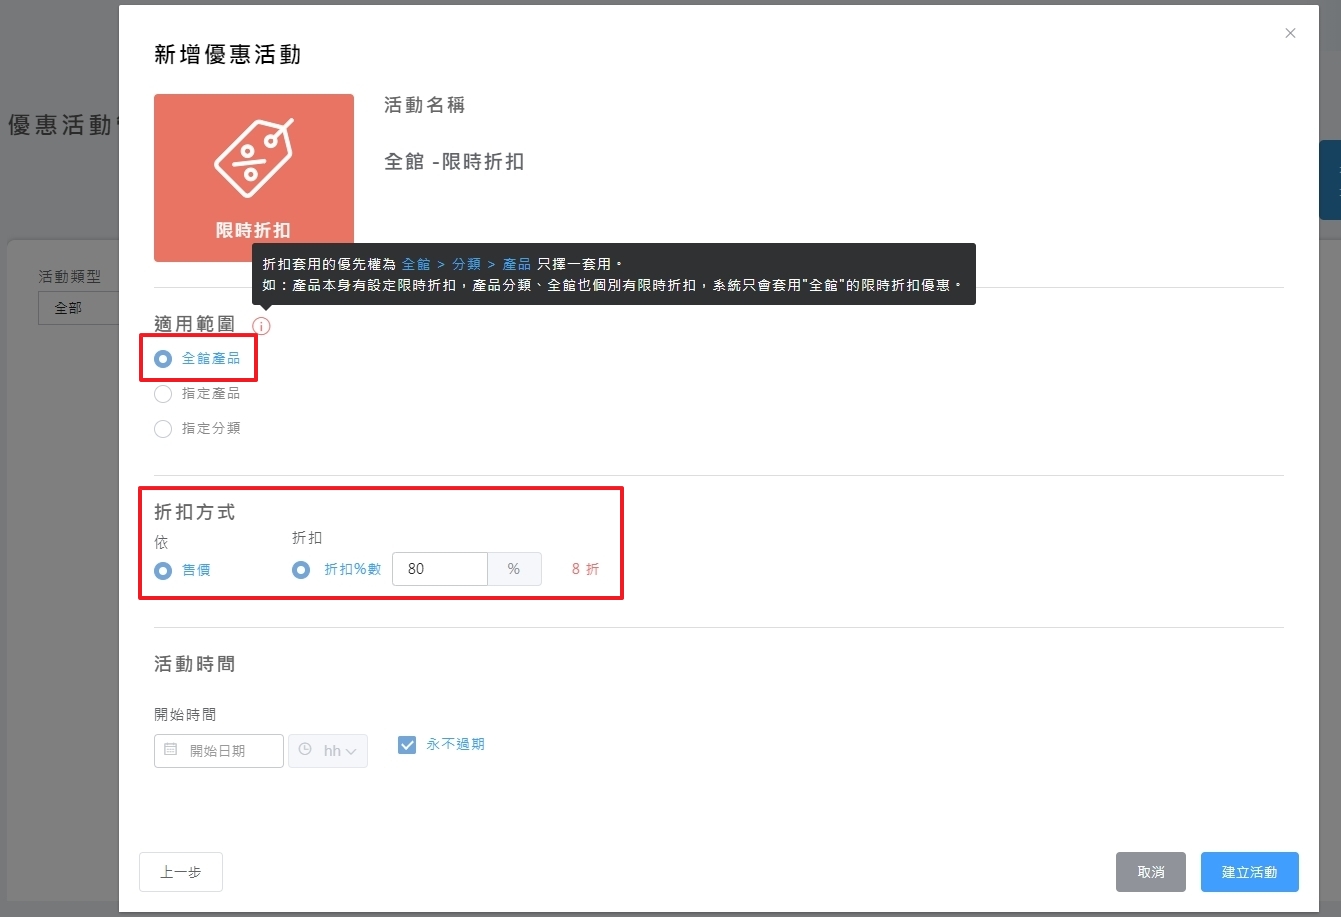The image size is (1341, 917).
Task: Click the 建立活動 button
Action: 1249,872
